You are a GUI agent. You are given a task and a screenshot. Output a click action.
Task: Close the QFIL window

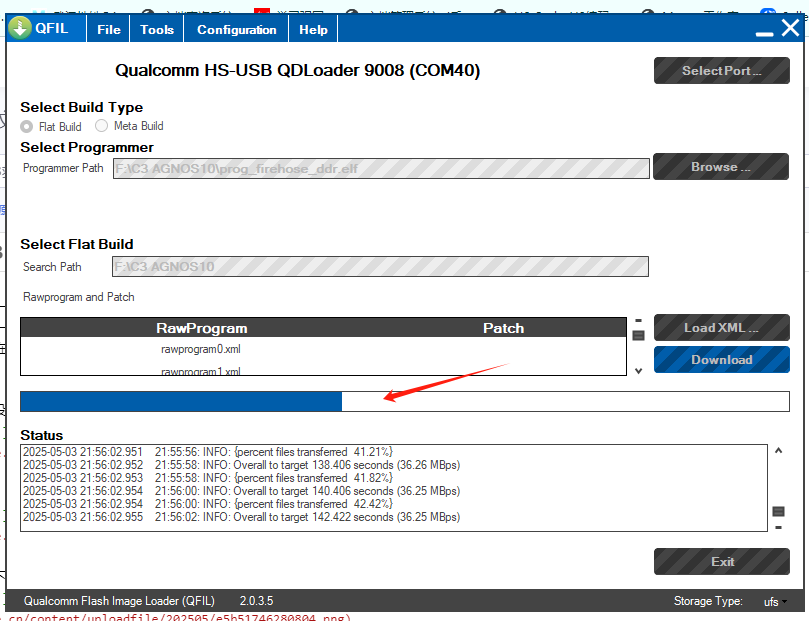tap(790, 28)
